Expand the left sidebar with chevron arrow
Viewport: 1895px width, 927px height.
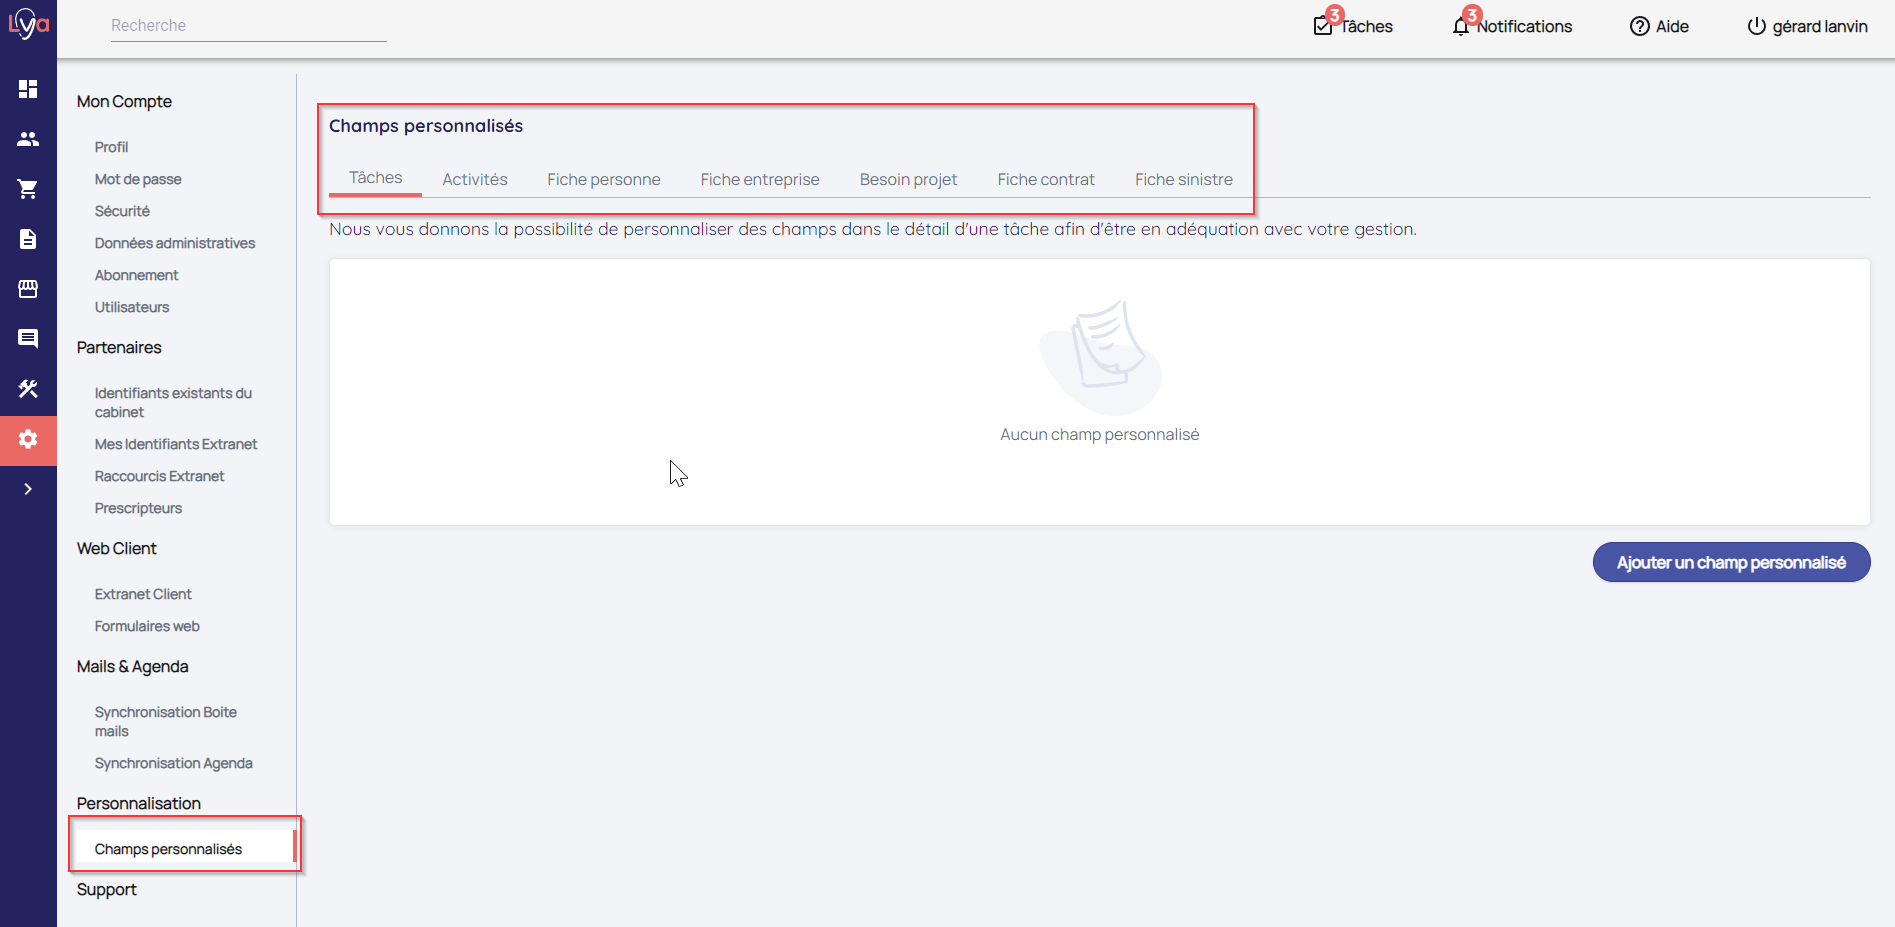(x=28, y=489)
